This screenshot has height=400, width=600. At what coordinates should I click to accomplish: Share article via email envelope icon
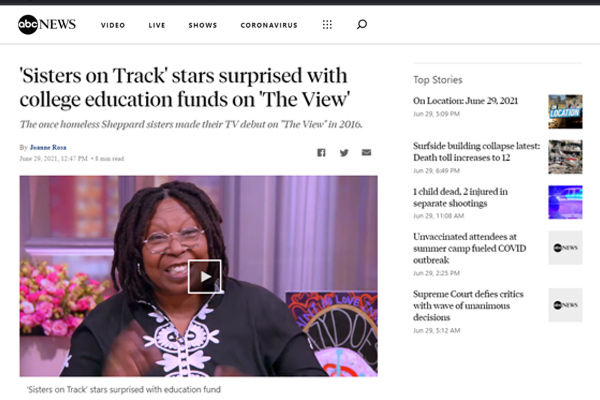coord(366,152)
